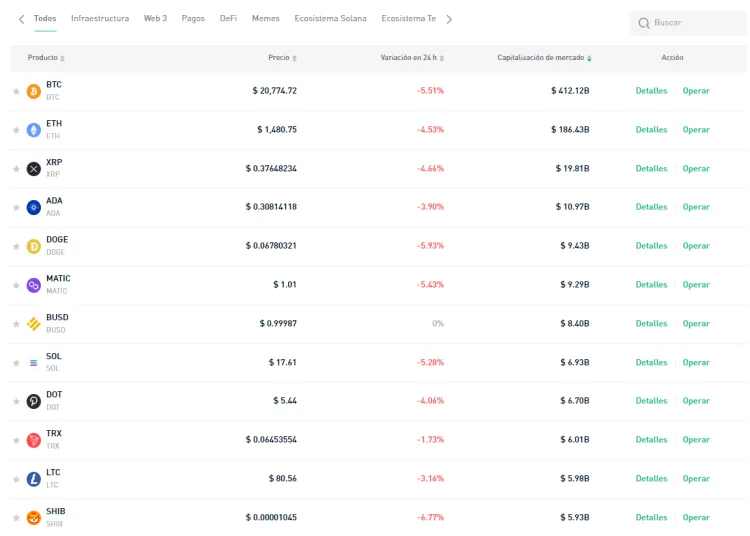
Task: Click the Litecoin LTC logo
Action: pos(33,479)
